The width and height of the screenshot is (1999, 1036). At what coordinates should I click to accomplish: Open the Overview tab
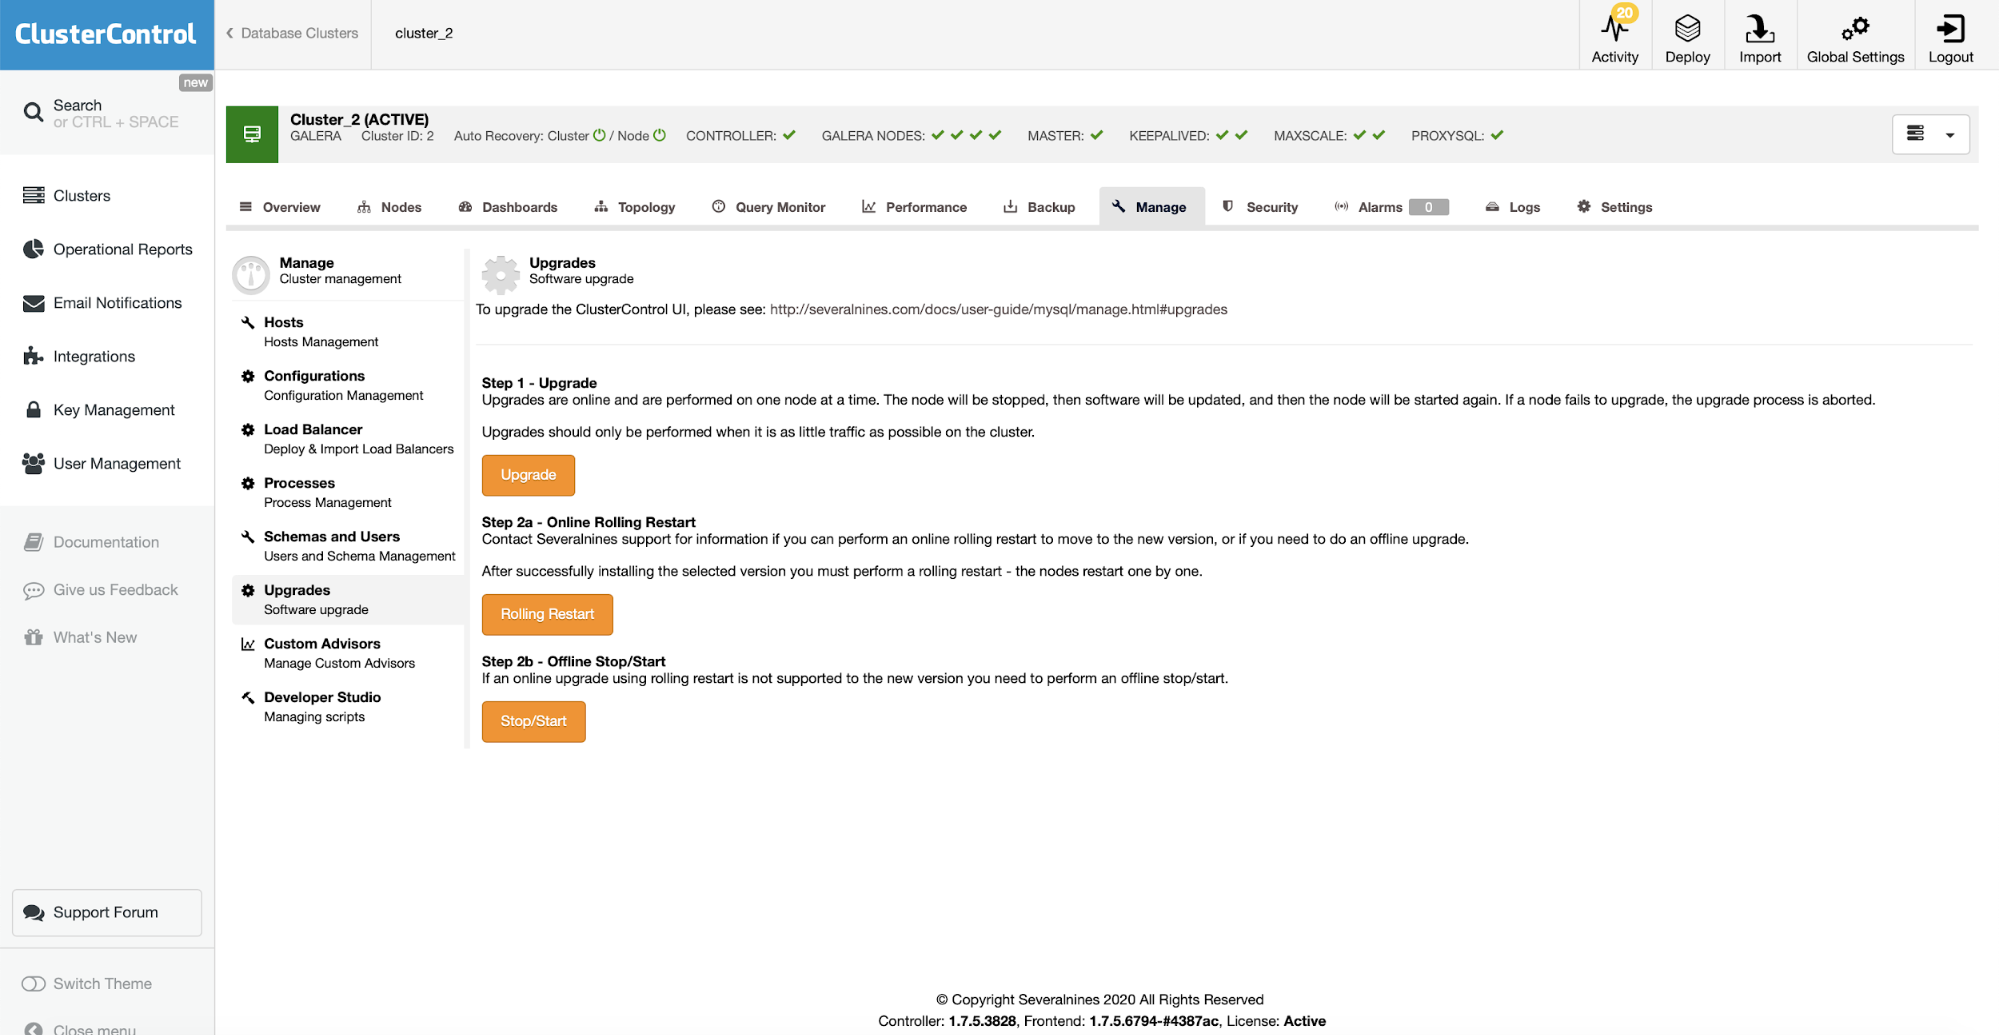280,207
